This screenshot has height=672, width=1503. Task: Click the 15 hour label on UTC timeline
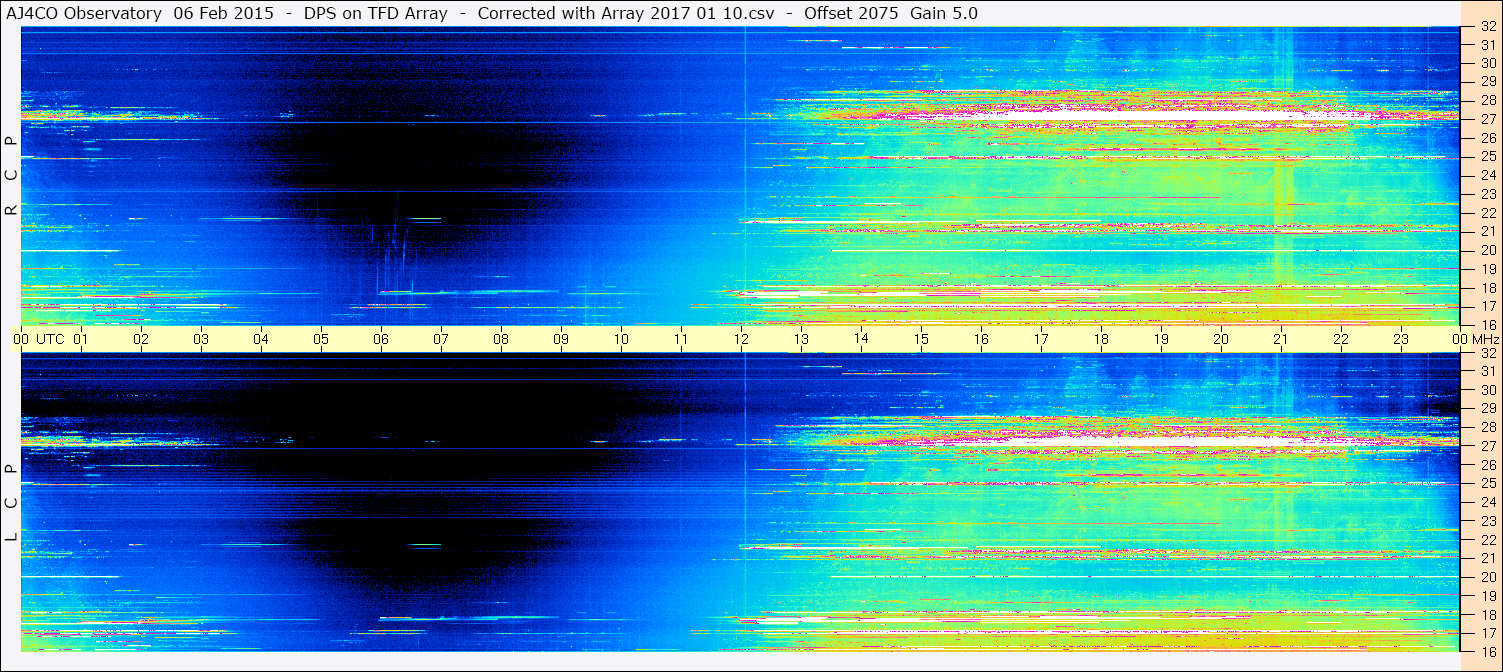tap(921, 339)
